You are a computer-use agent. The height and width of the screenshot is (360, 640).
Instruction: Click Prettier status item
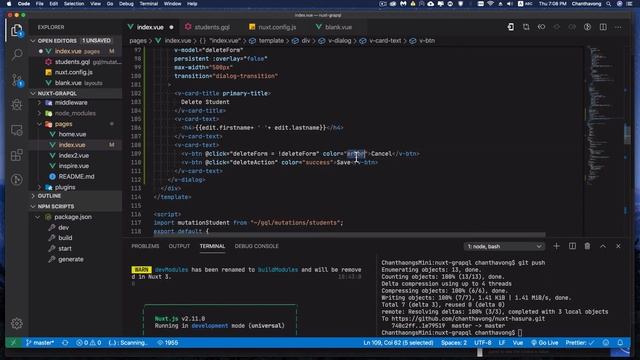(580, 343)
